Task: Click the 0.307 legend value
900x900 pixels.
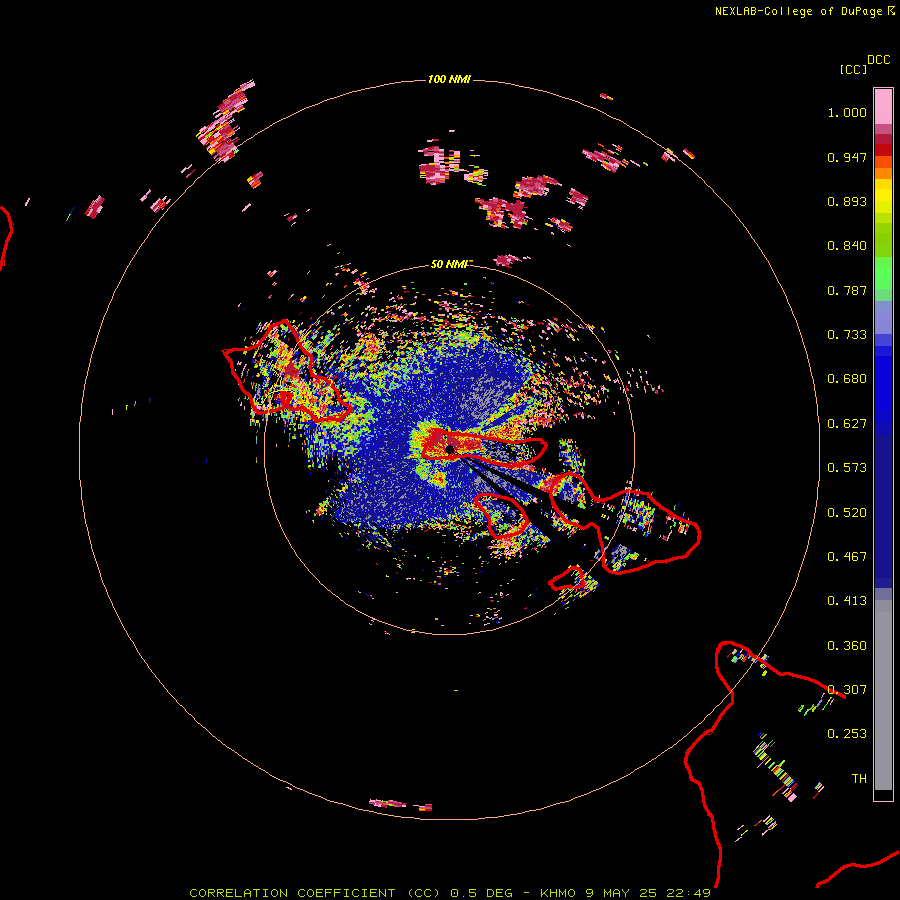Action: click(847, 689)
